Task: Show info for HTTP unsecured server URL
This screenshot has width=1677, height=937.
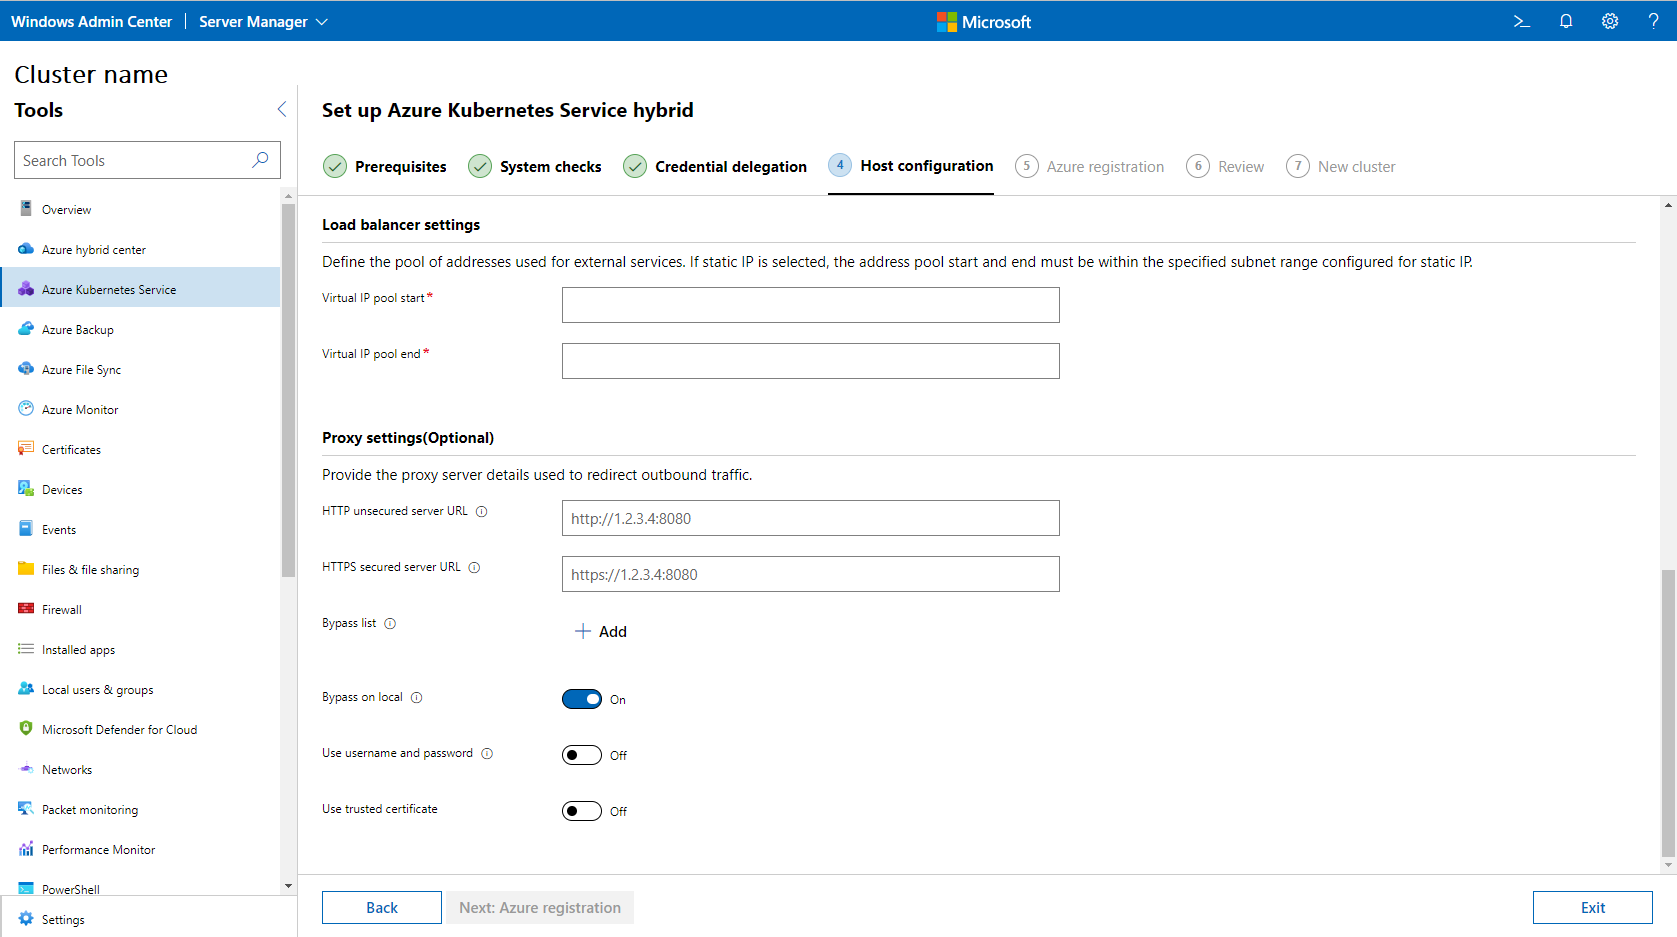Action: click(x=481, y=512)
